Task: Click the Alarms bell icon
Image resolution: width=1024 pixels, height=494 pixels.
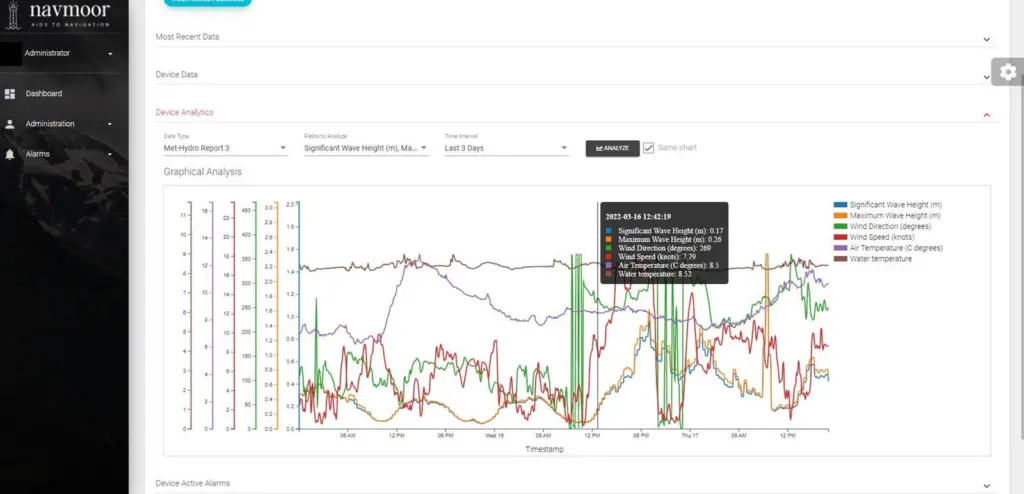Action: coord(10,154)
